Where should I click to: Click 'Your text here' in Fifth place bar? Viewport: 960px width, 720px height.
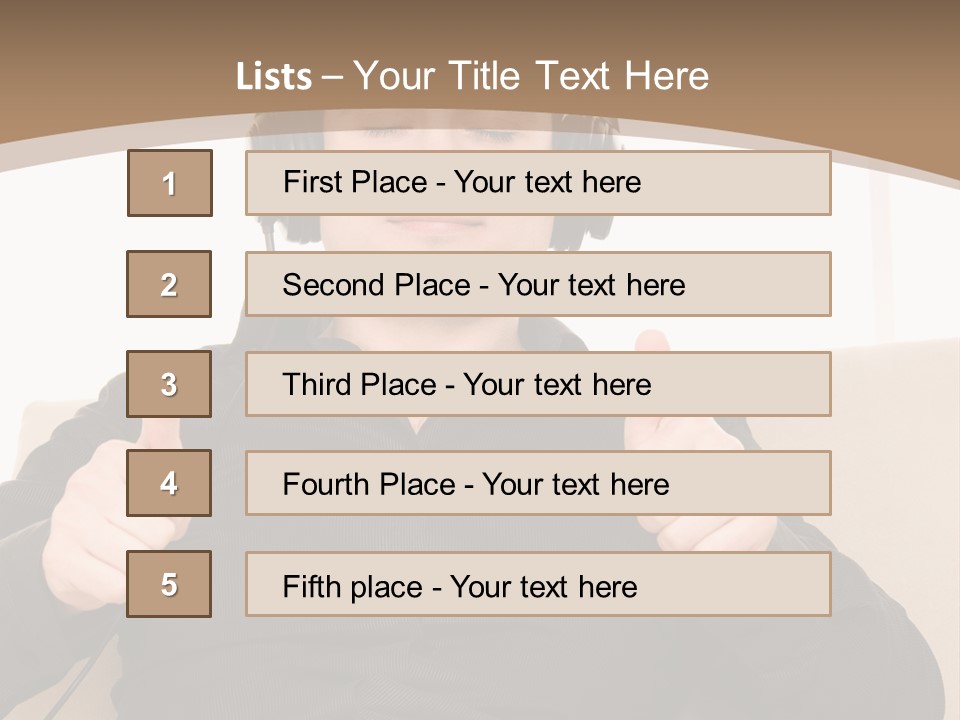click(543, 586)
